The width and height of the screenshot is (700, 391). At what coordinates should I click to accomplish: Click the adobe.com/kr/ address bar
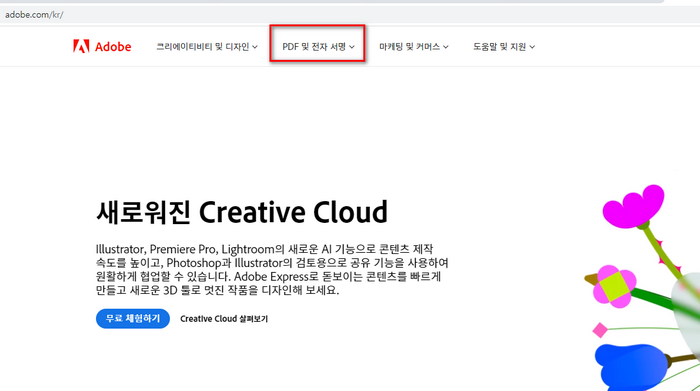pyautogui.click(x=350, y=15)
